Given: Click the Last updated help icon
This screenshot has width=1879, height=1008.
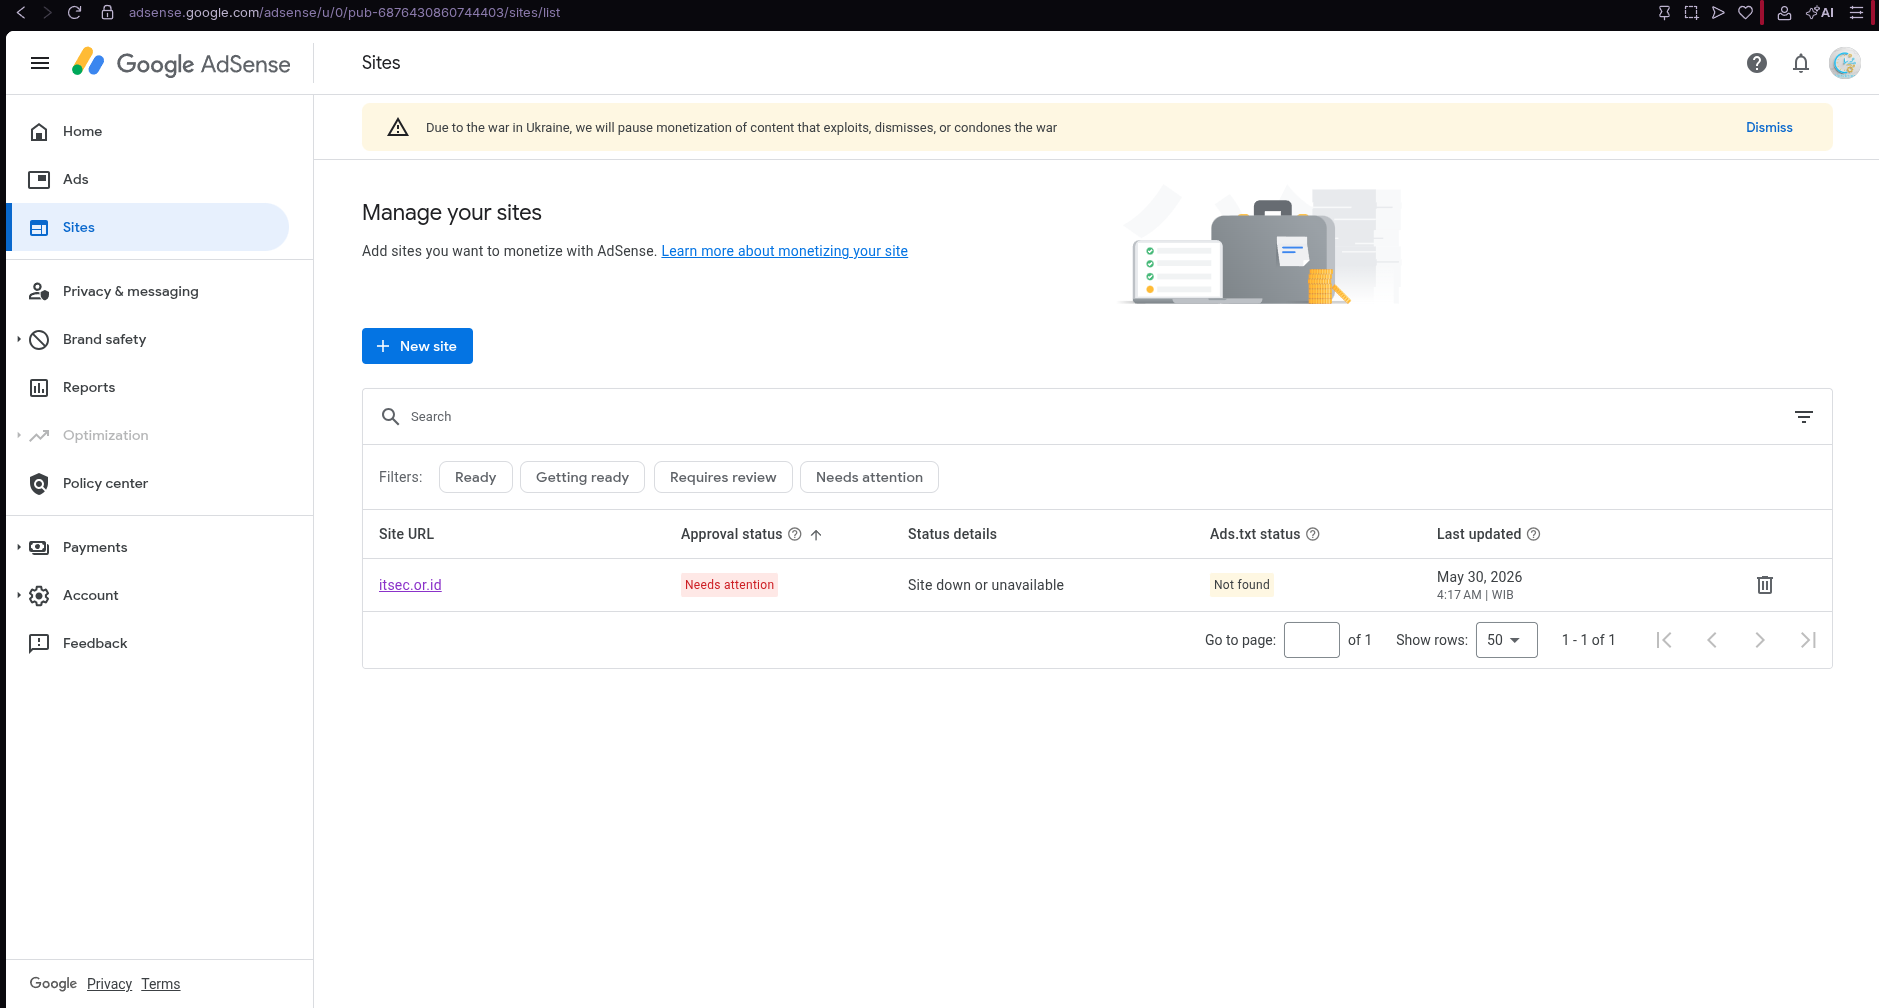Looking at the screenshot, I should [x=1534, y=534].
